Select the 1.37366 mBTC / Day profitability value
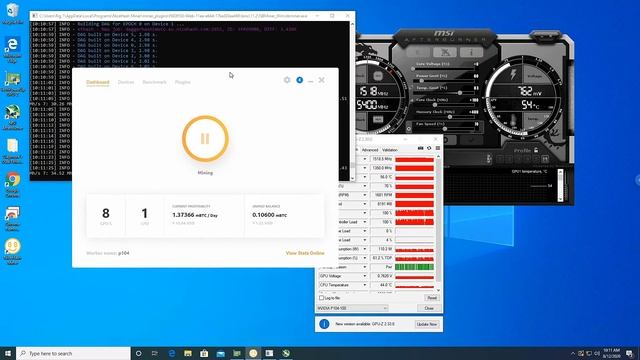 [x=195, y=215]
